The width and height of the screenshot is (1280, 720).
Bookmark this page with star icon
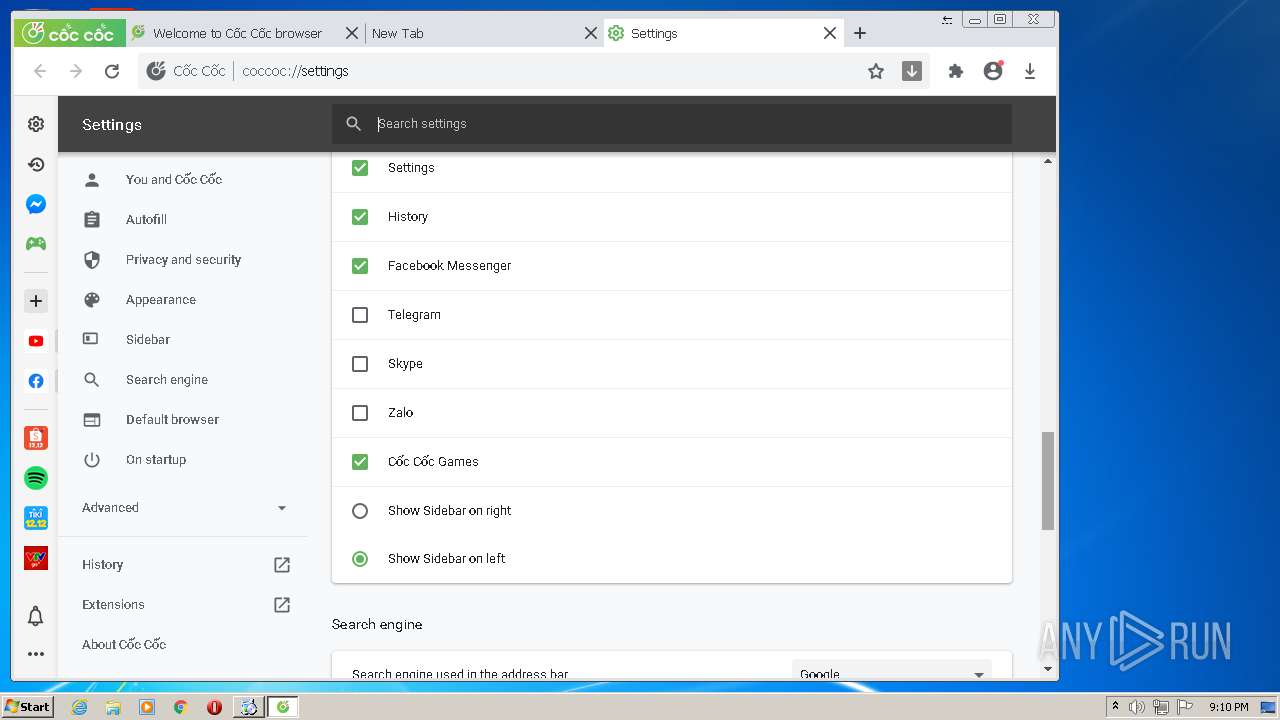click(x=876, y=71)
